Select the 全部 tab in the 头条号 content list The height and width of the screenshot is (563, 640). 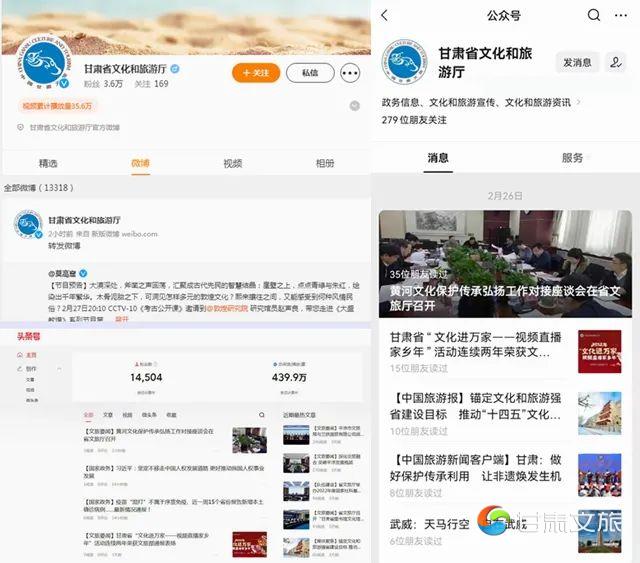point(89,415)
